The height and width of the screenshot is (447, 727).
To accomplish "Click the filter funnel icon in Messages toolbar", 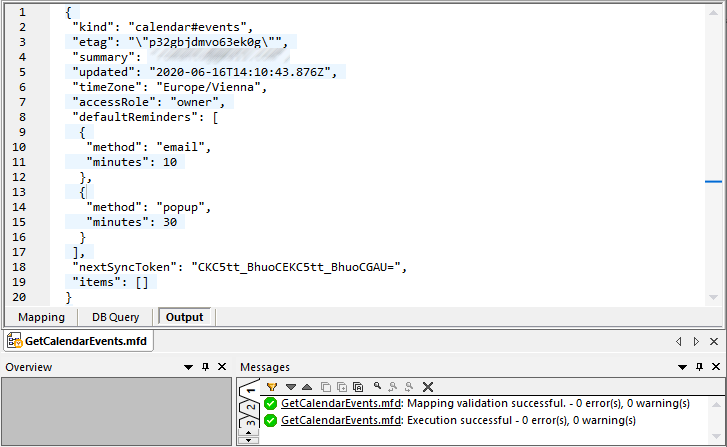I will tap(272, 386).
